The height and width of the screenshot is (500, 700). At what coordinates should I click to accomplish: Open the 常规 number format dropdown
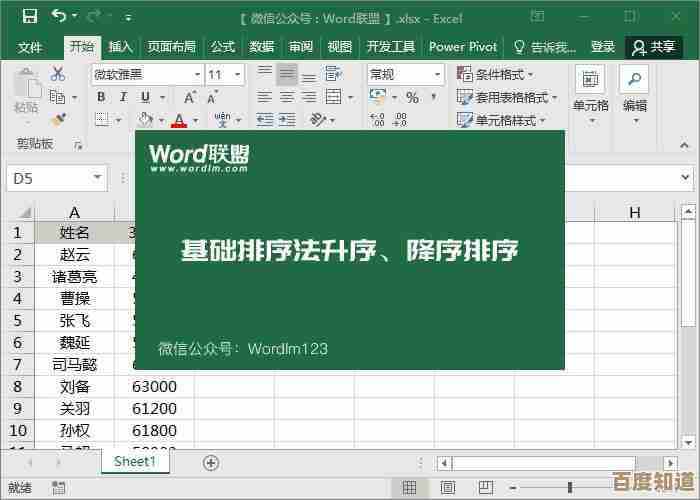[x=437, y=75]
